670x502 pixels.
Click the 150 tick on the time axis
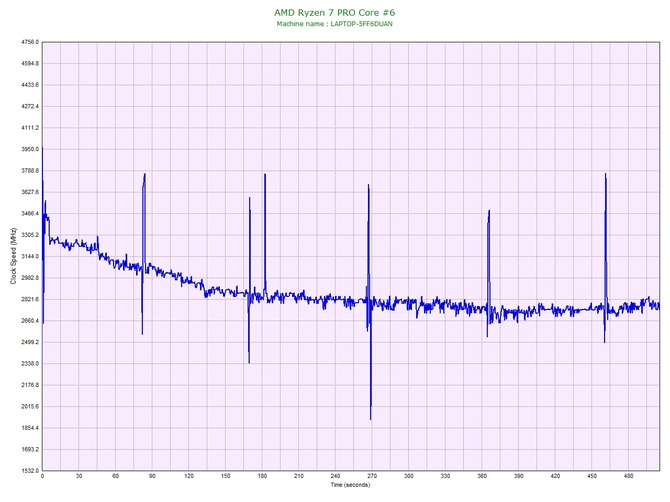click(226, 476)
